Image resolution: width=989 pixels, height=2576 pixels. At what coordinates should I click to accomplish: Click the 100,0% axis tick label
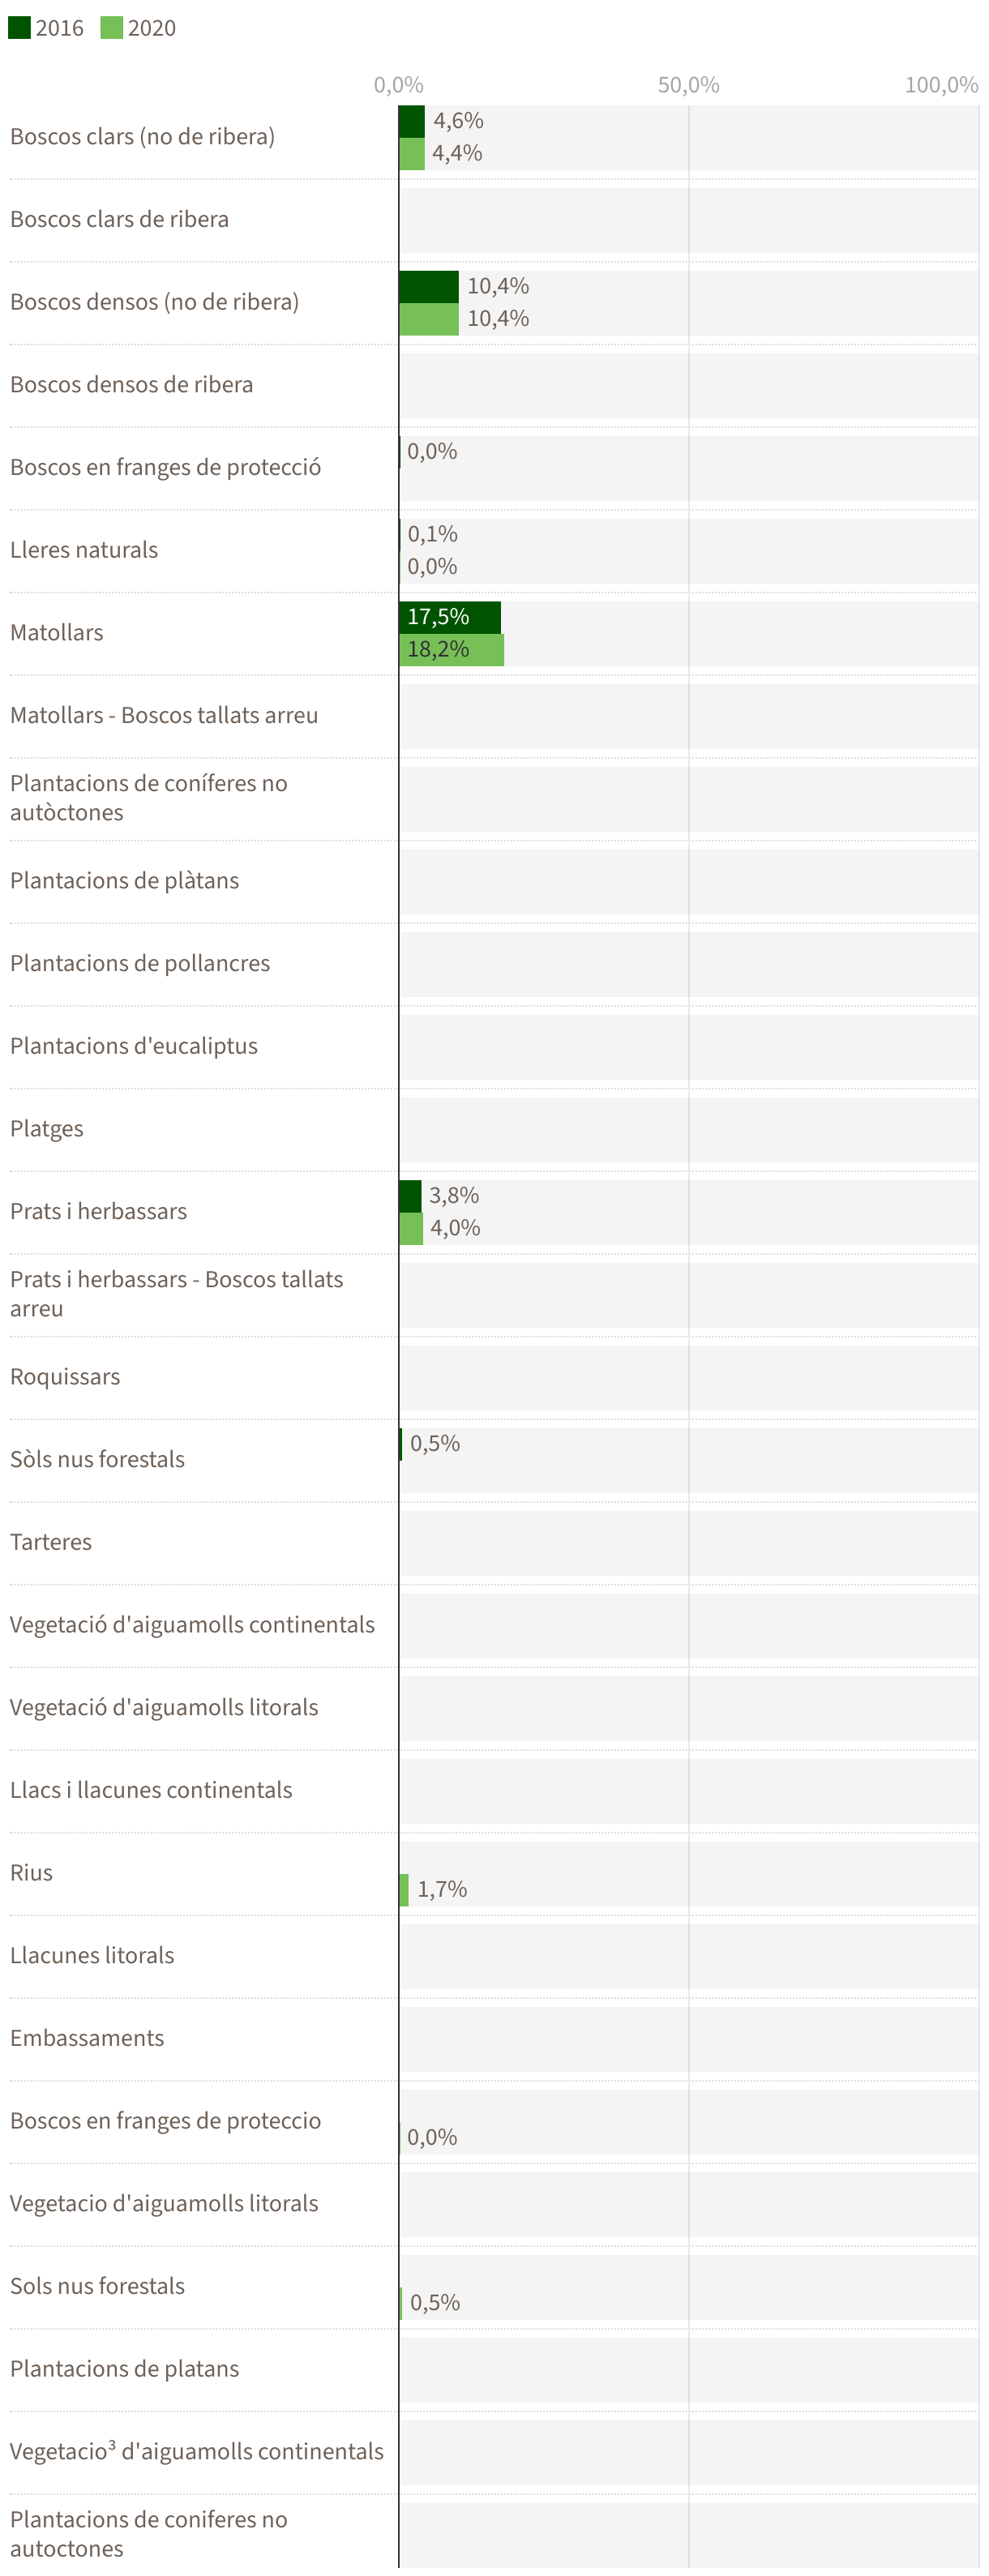coord(941,85)
